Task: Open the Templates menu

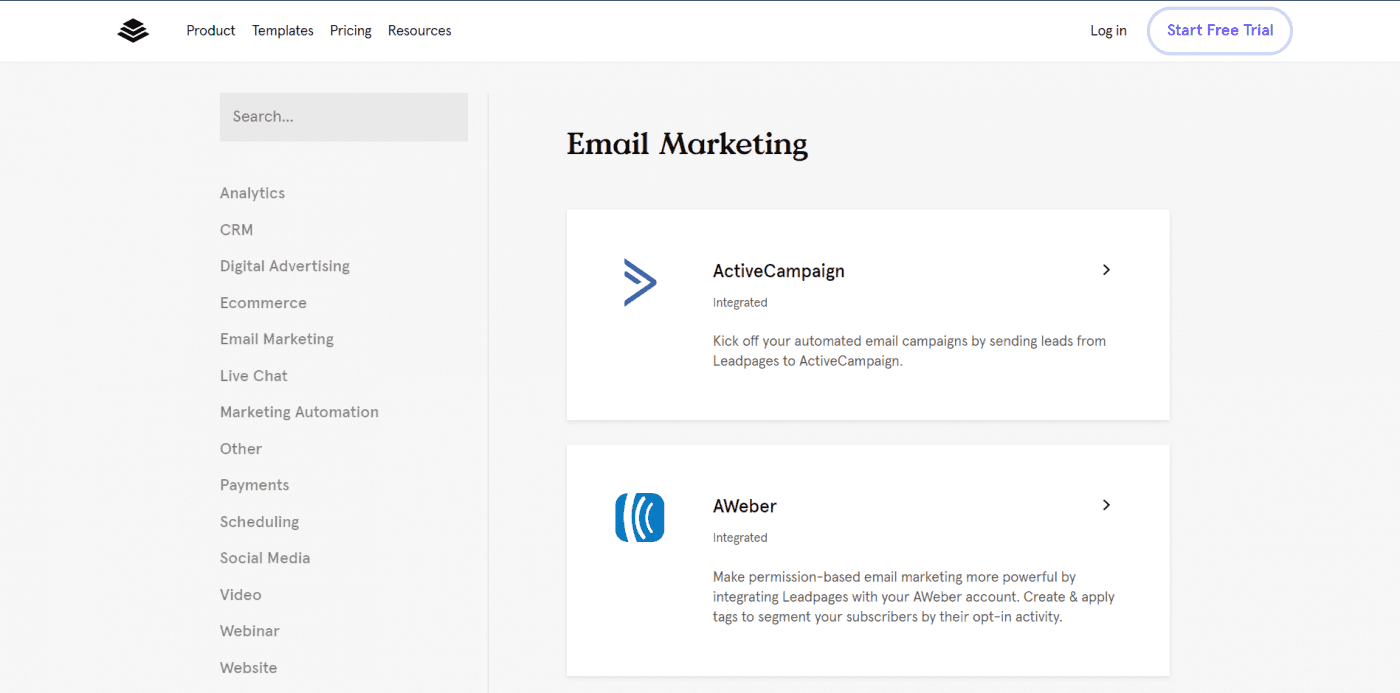Action: (283, 31)
